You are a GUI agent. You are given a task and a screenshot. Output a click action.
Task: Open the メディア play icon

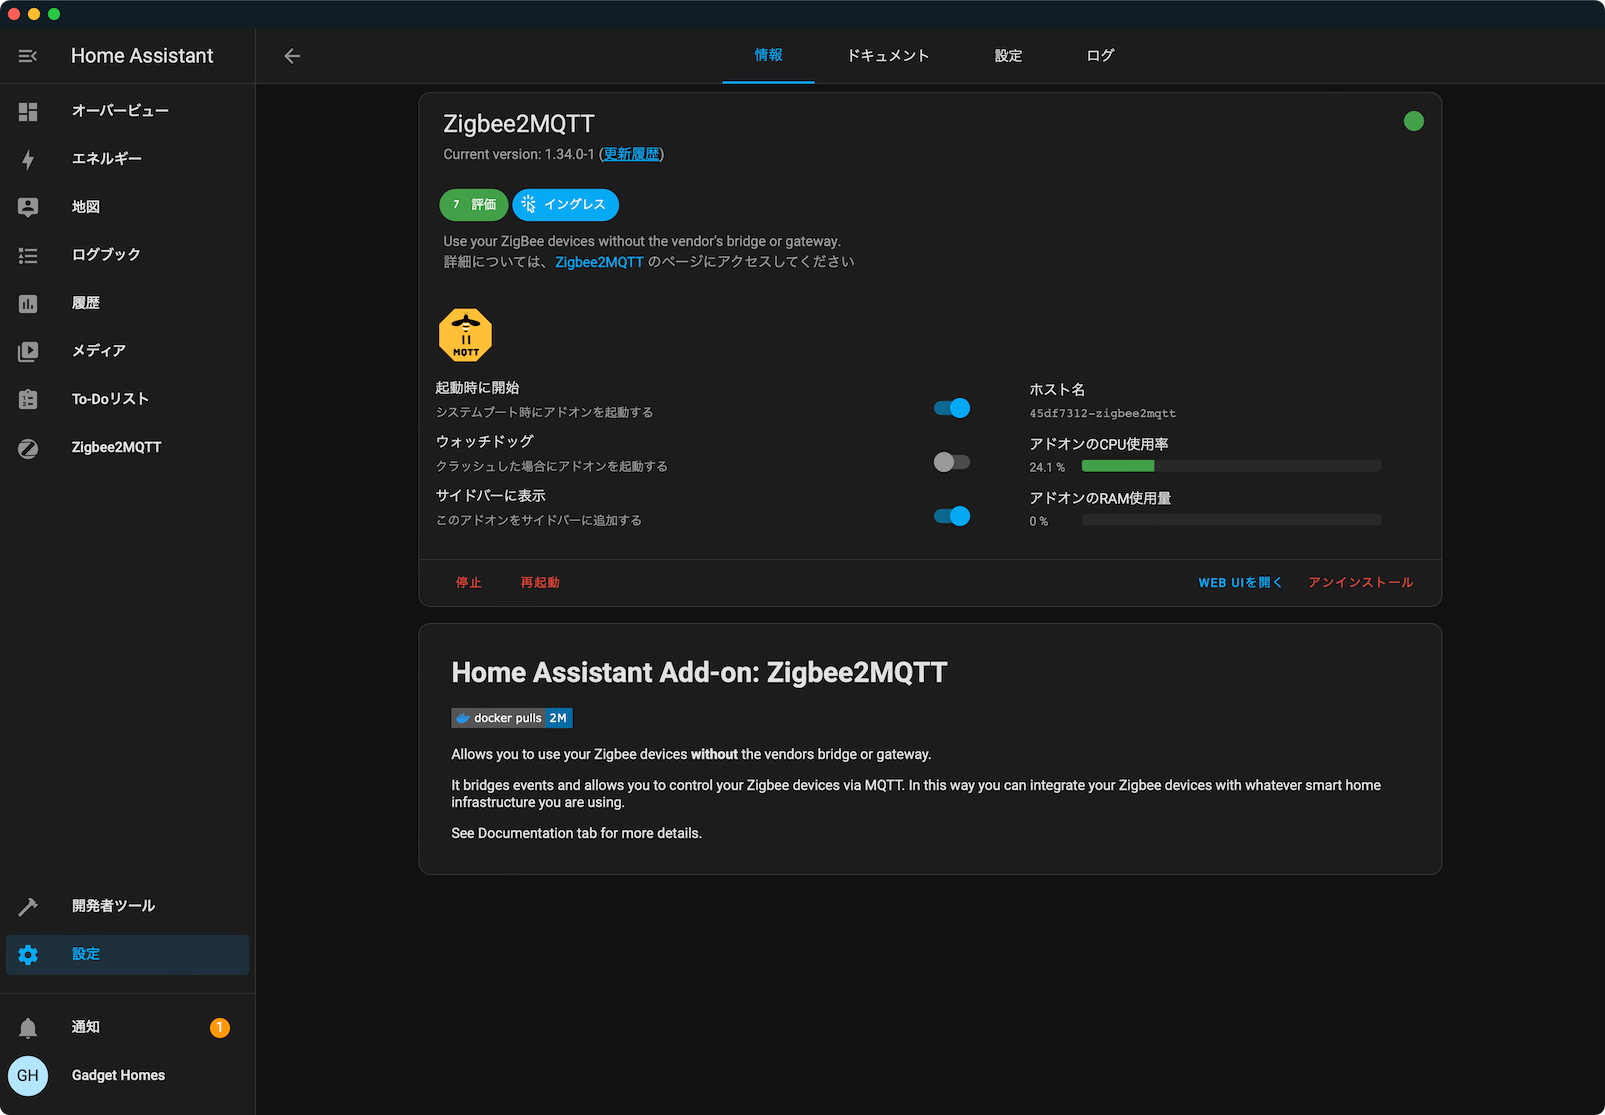point(28,351)
